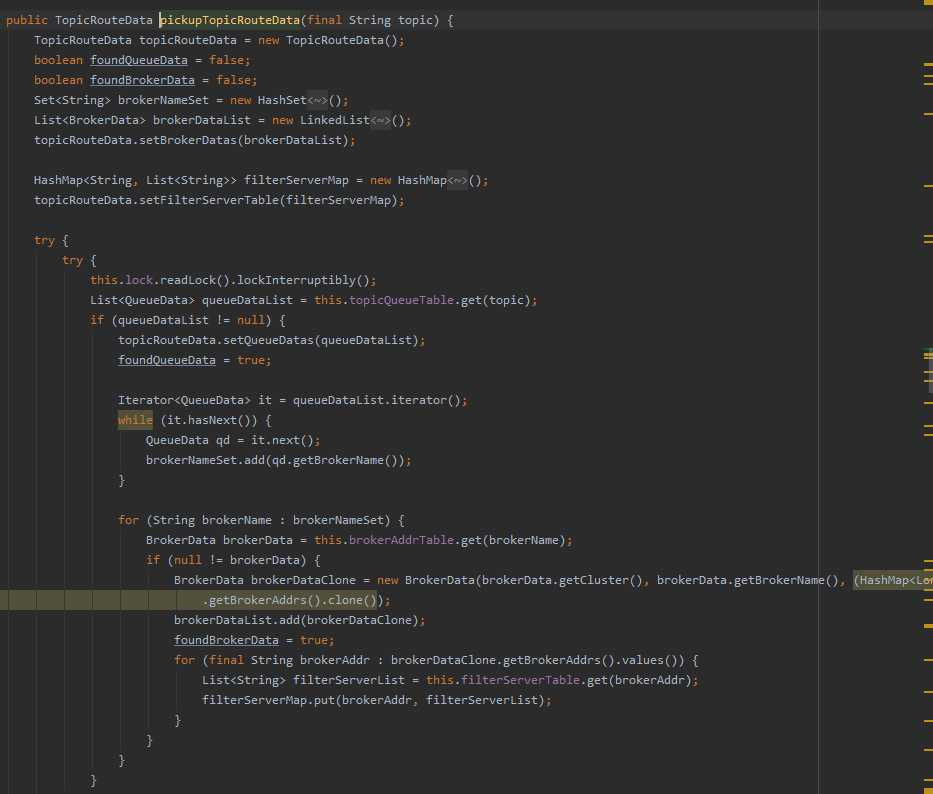Click brokerDataList in the List<BrokerData> declaration
The height and width of the screenshot is (794, 933).
(202, 120)
